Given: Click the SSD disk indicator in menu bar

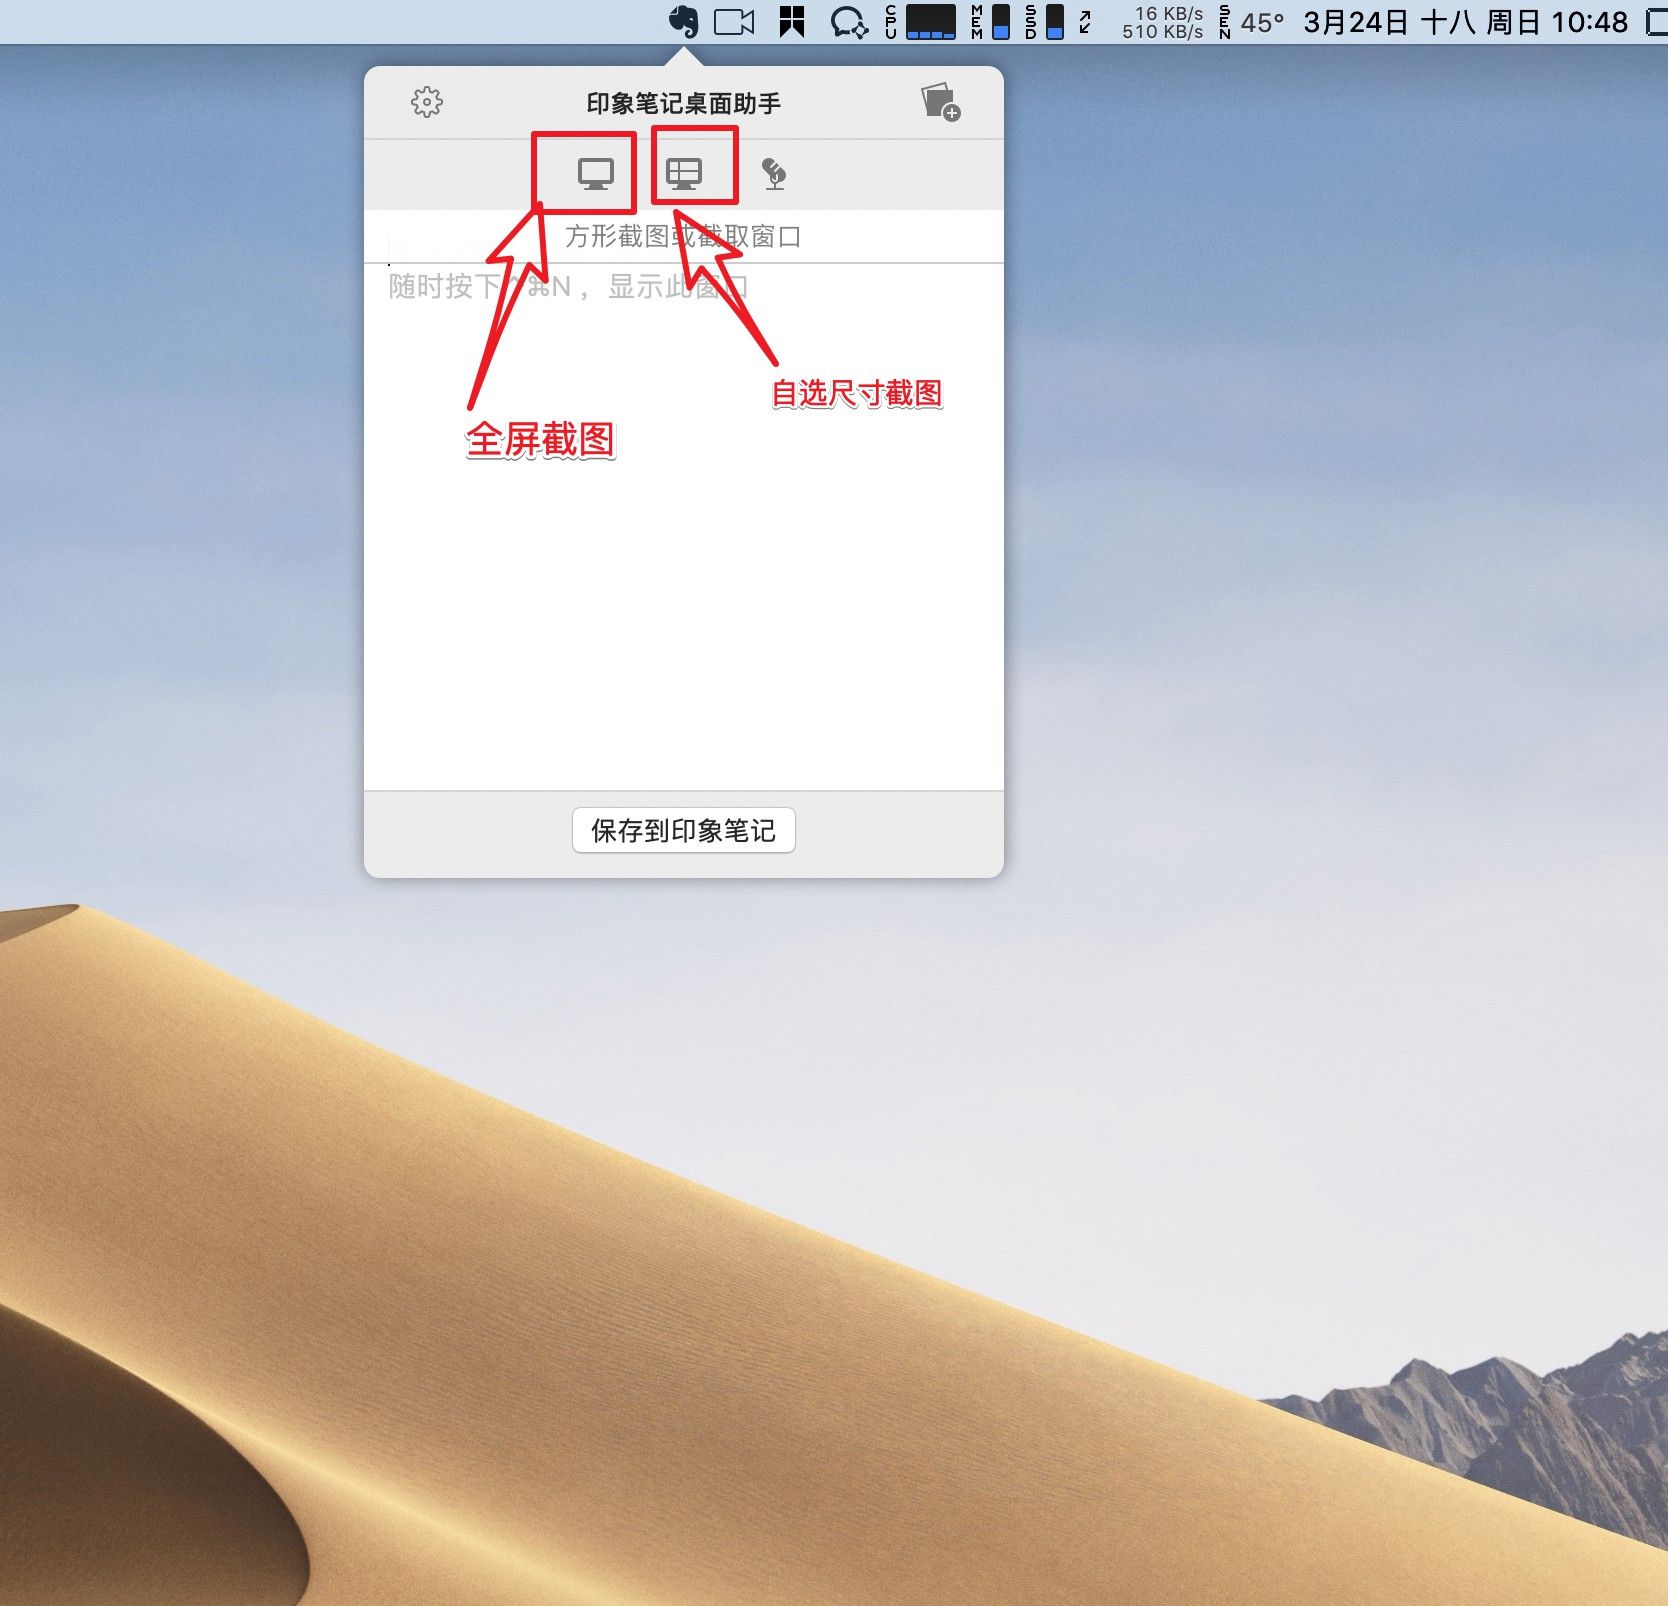Looking at the screenshot, I should pos(1044,22).
